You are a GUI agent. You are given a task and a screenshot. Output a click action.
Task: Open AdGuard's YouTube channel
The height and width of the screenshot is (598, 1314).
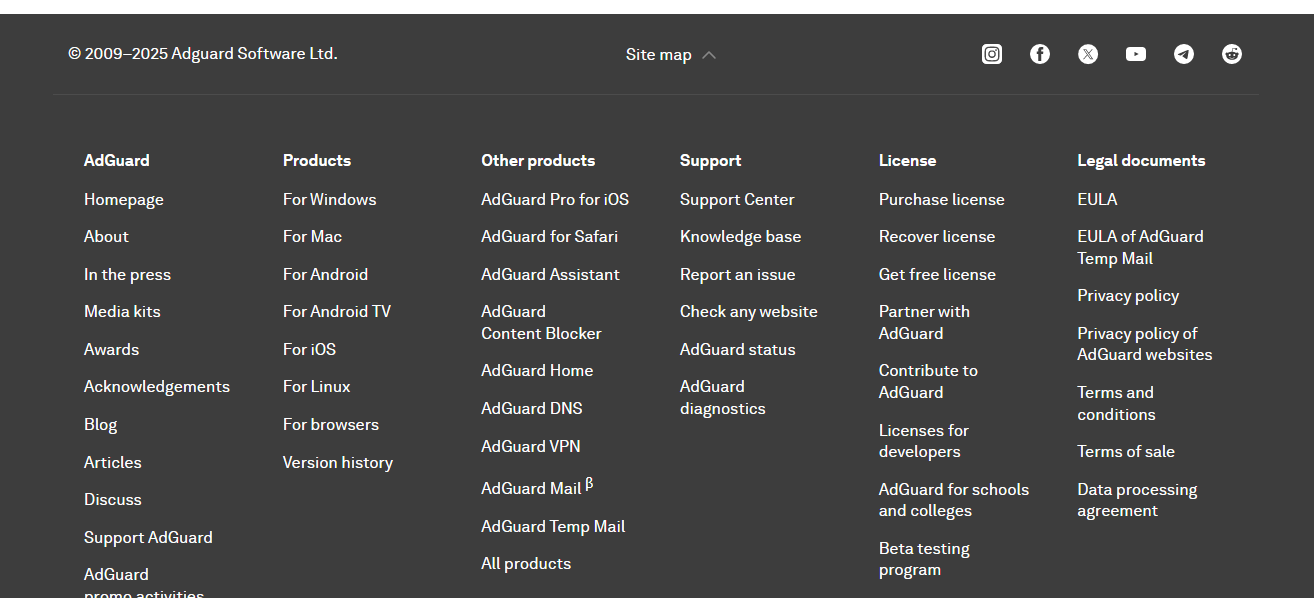tap(1136, 54)
